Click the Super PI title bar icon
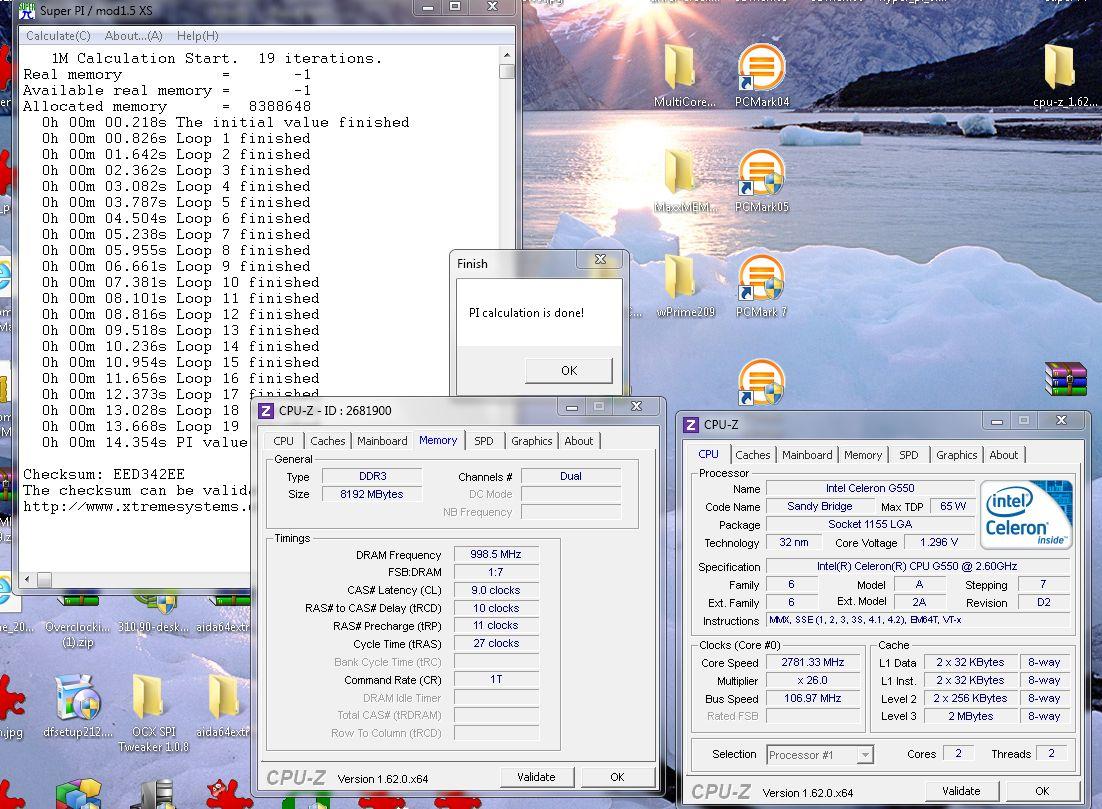1102x809 pixels. [27, 10]
